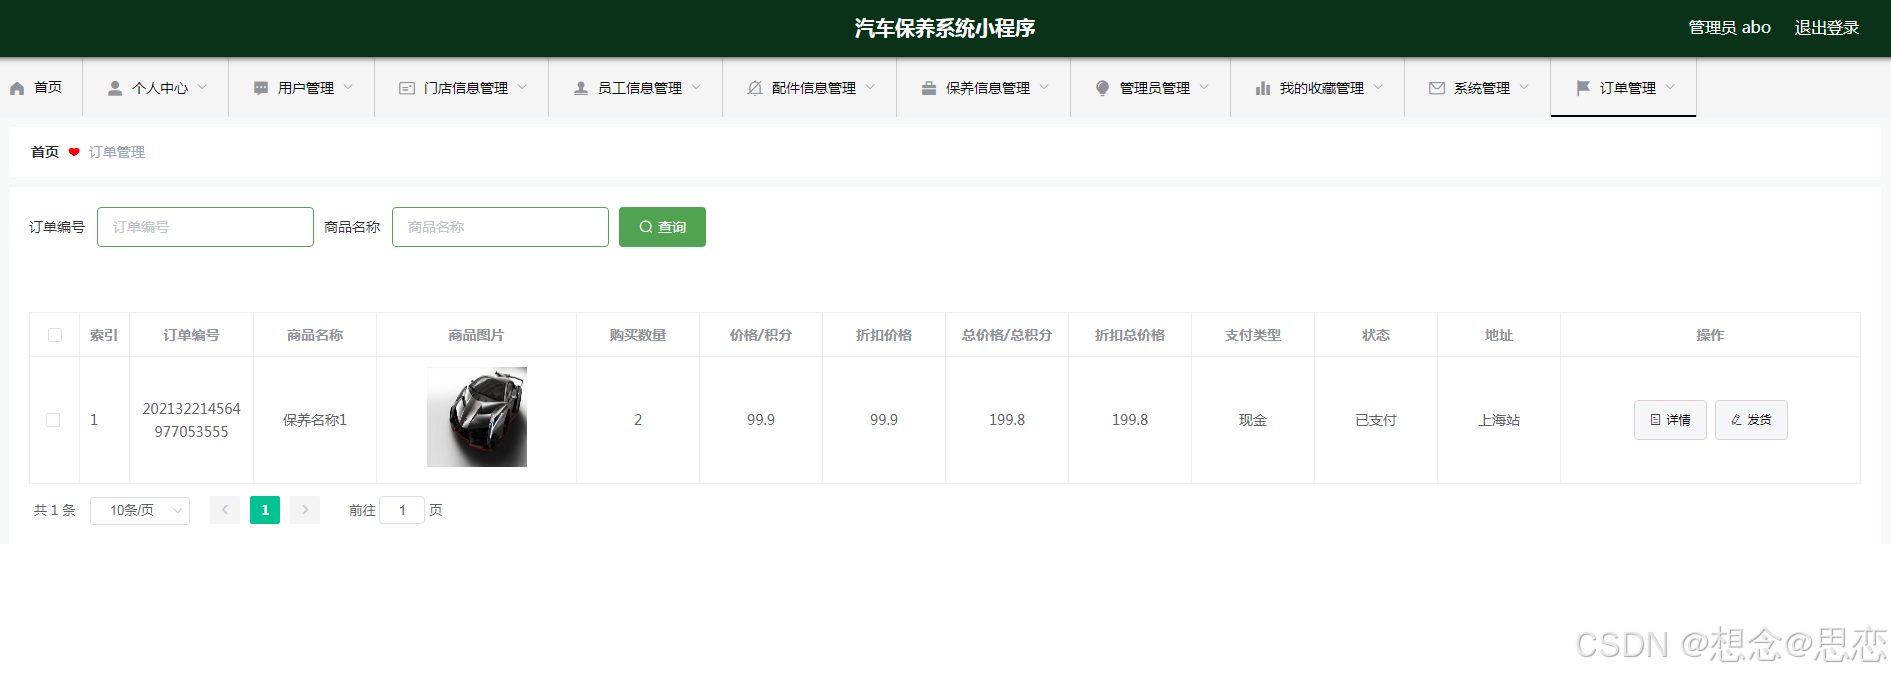Click order number 202132214564977053555 cell
The image size is (1891, 677).
coord(191,420)
